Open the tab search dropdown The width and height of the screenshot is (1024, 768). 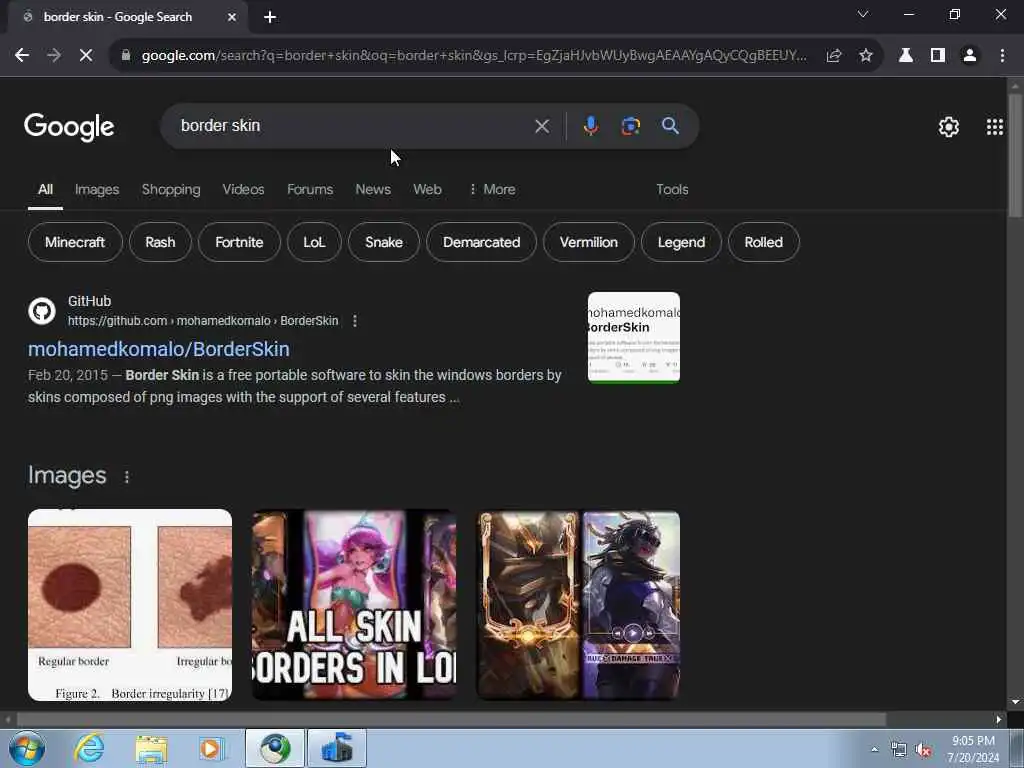tap(863, 14)
